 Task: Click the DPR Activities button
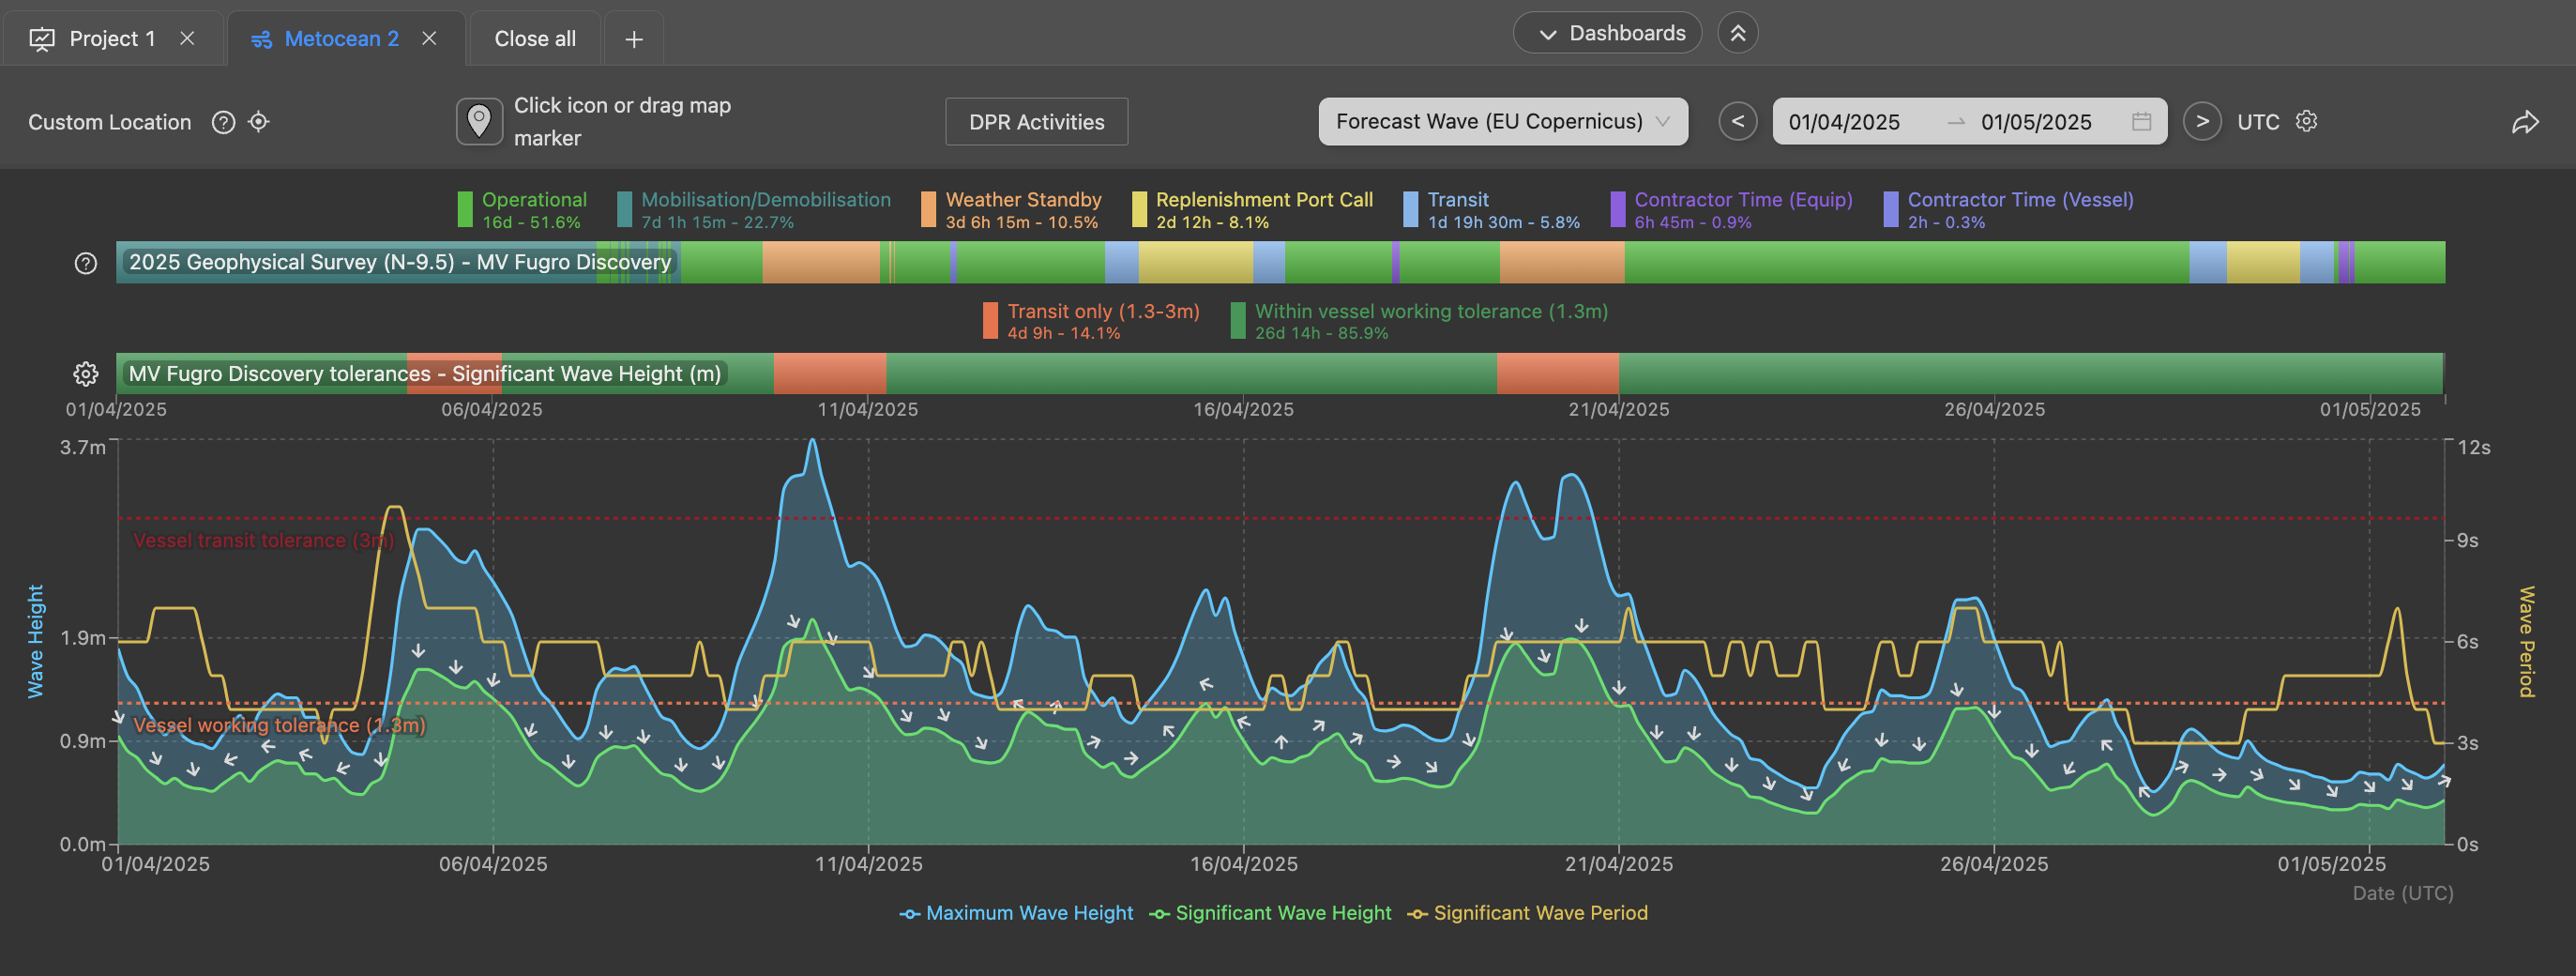click(1037, 121)
